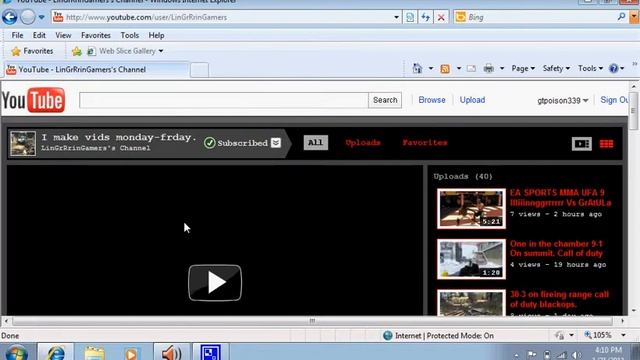Click Internet Explorer taskbar icon
The width and height of the screenshot is (640, 360).
(56, 352)
